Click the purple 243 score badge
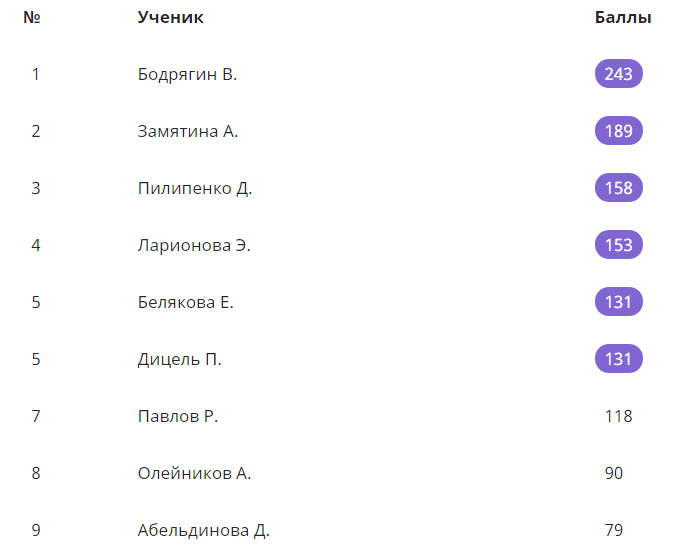Image resolution: width=682 pixels, height=557 pixels. (x=618, y=74)
